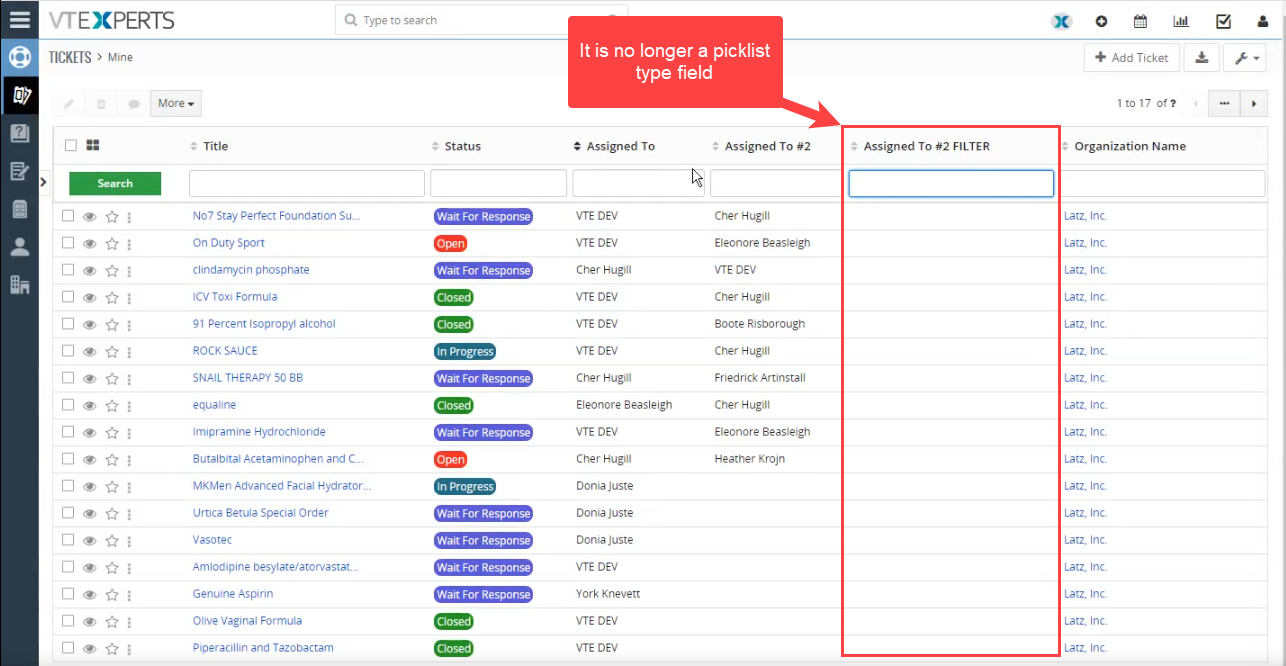The height and width of the screenshot is (666, 1286).
Task: Quick view eye icon for Olive Vaginal Formula
Action: (x=90, y=621)
